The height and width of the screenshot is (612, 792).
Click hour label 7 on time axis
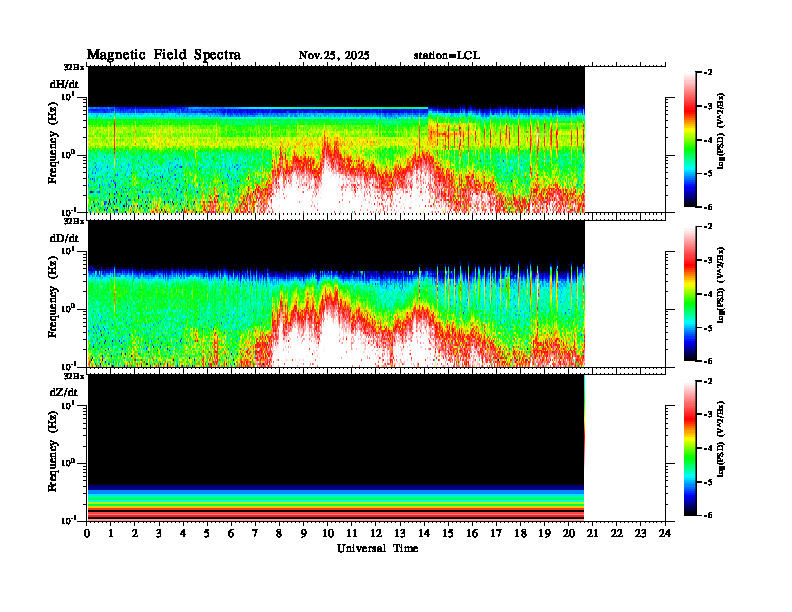(x=255, y=533)
